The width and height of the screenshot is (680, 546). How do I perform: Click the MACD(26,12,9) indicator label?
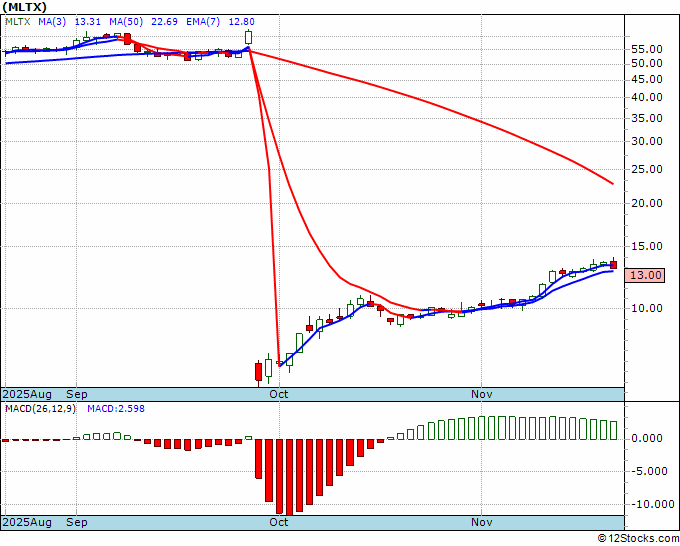point(40,409)
